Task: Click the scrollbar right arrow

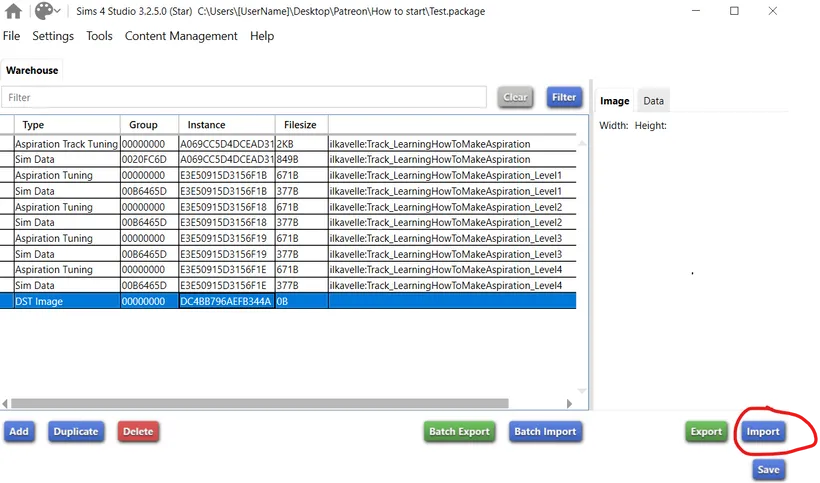Action: click(569, 404)
